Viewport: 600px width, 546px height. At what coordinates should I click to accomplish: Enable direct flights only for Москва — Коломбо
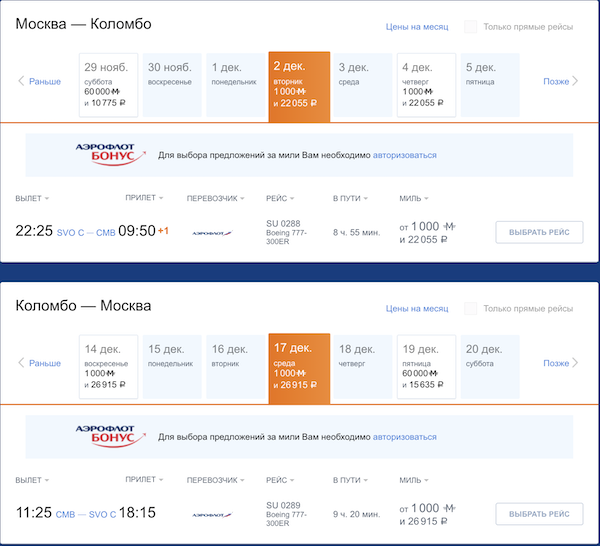470,27
